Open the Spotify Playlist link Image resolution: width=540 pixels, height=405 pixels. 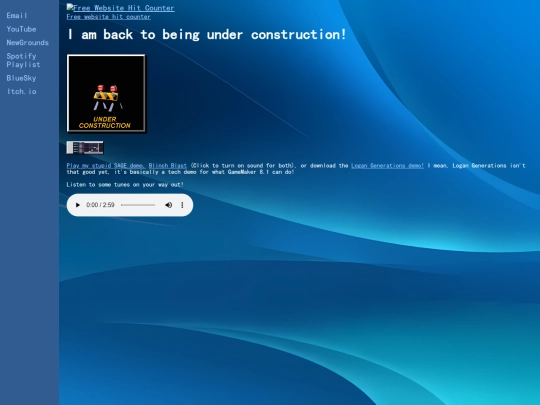23,60
